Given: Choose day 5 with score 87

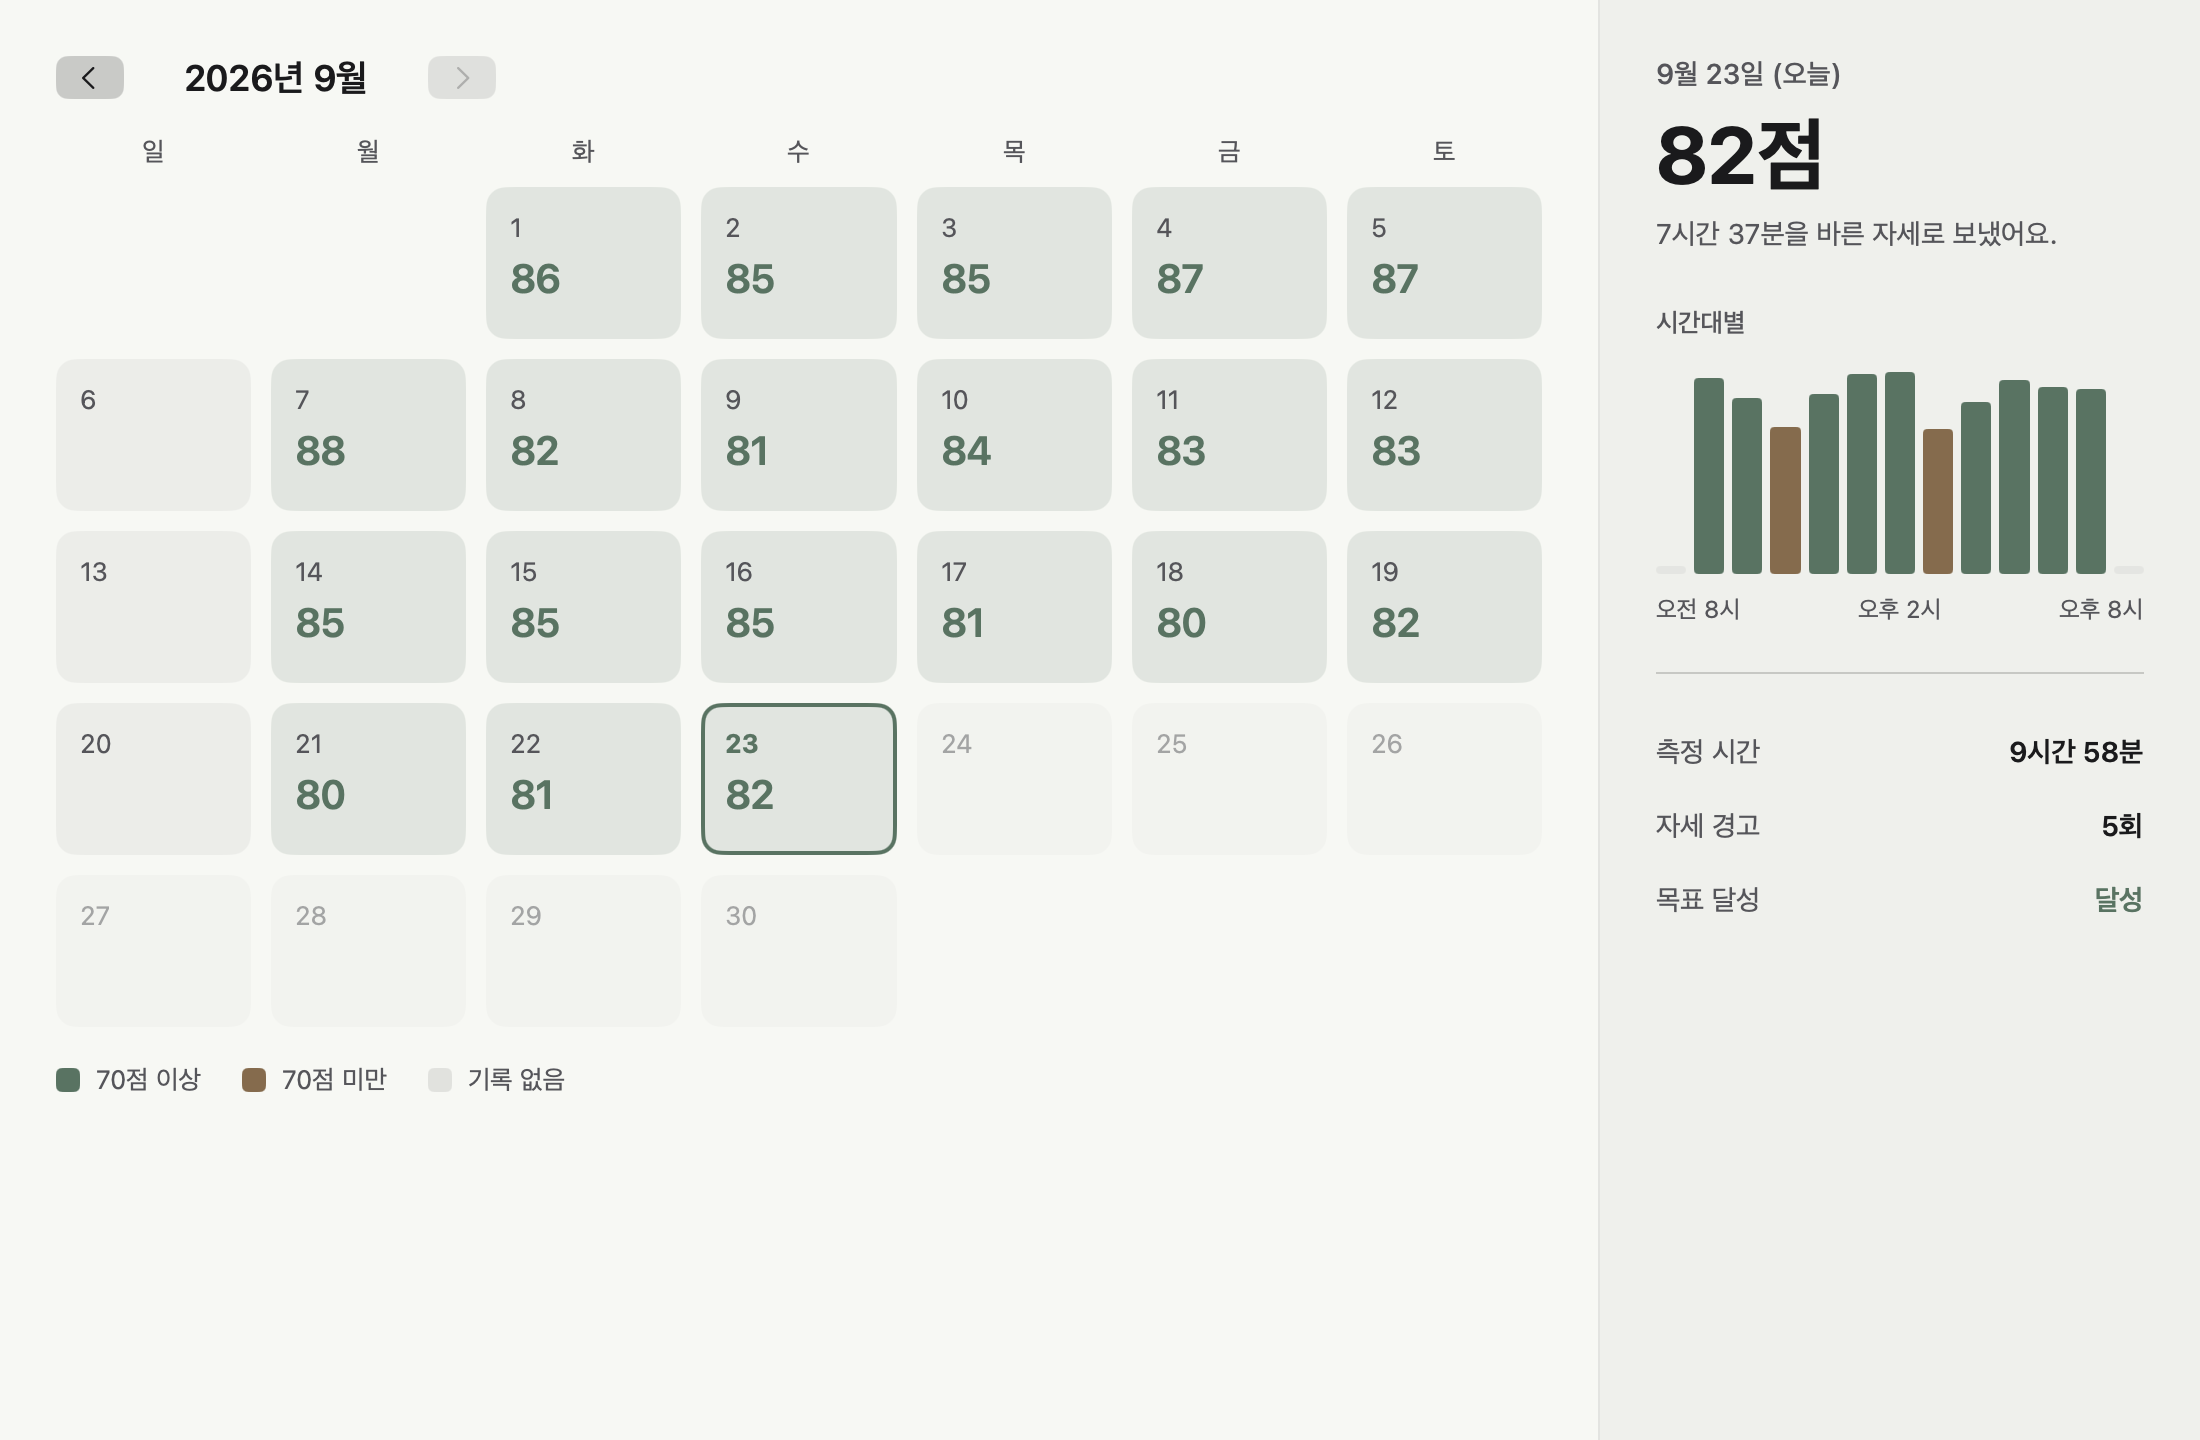Looking at the screenshot, I should click(1444, 263).
